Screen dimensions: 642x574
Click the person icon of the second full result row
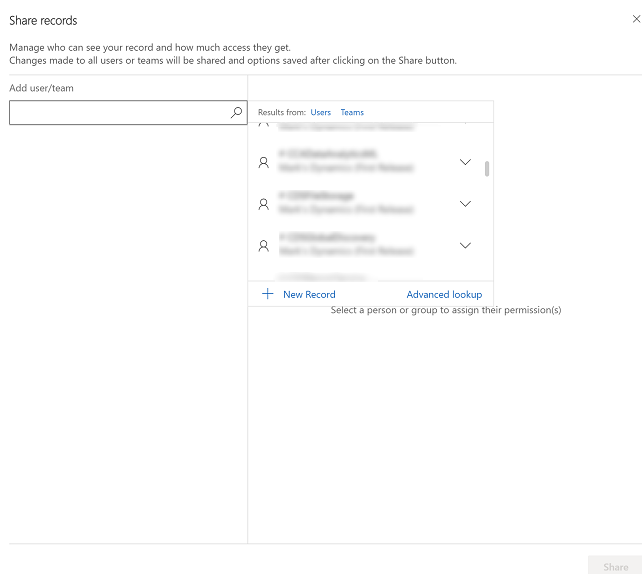264,204
